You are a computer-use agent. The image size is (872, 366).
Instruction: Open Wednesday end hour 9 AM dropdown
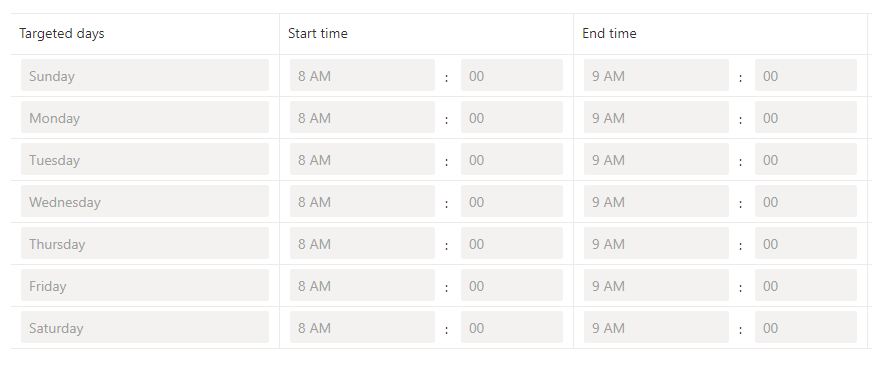[x=656, y=201]
